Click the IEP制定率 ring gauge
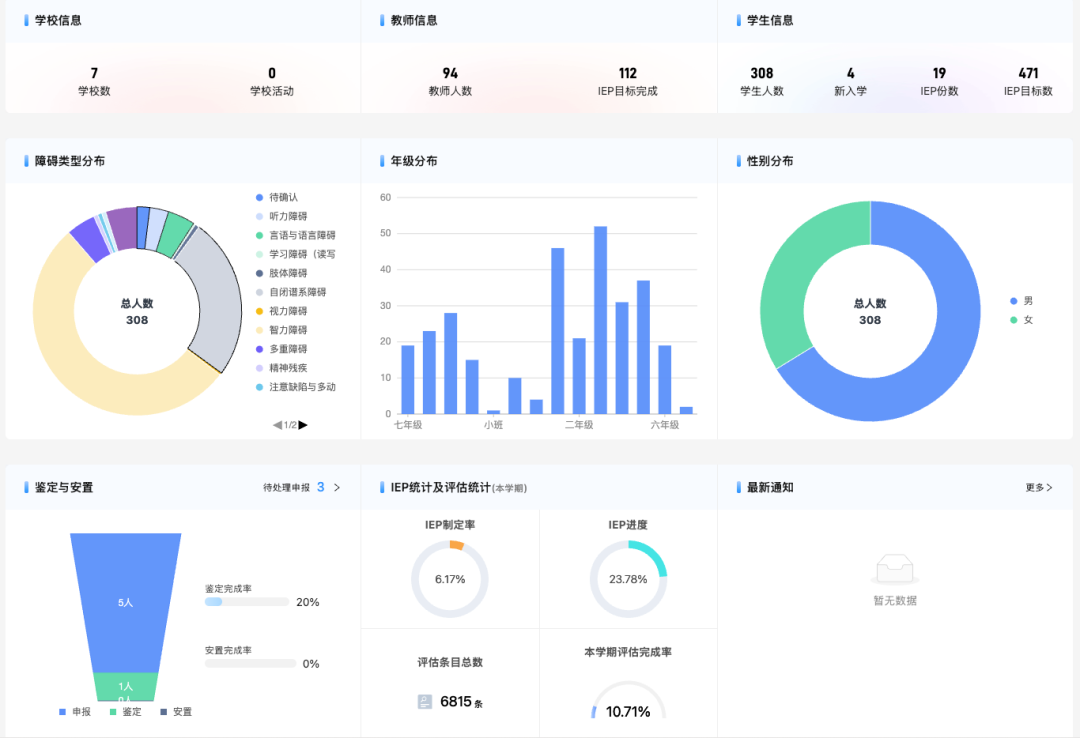Screen dimensions: 1080x738 pyautogui.click(x=450, y=579)
